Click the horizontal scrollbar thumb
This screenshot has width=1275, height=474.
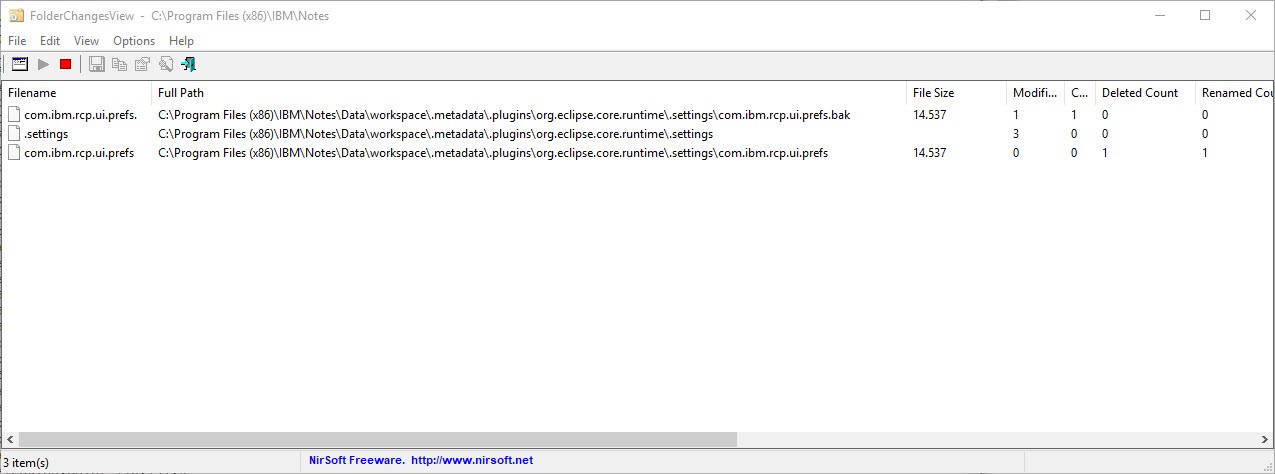click(x=378, y=440)
